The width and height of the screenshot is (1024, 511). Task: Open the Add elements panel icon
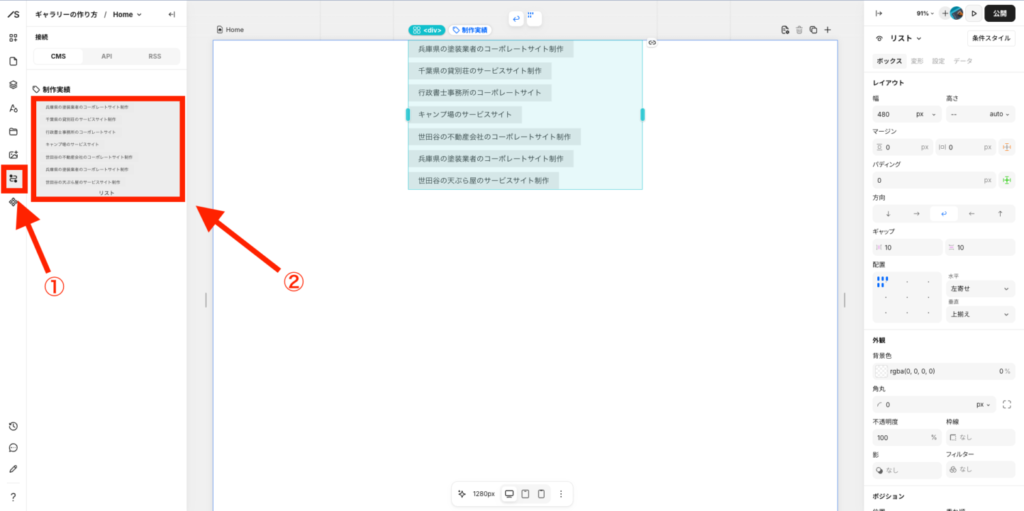(x=13, y=38)
